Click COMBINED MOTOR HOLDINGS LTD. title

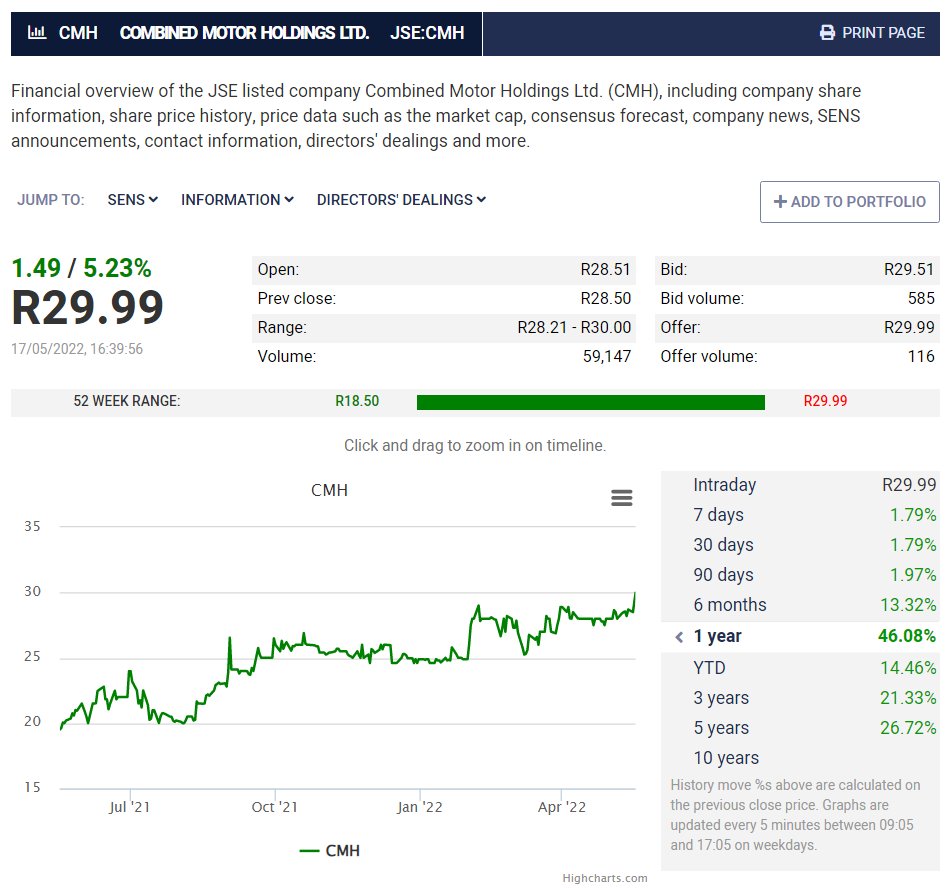point(244,33)
